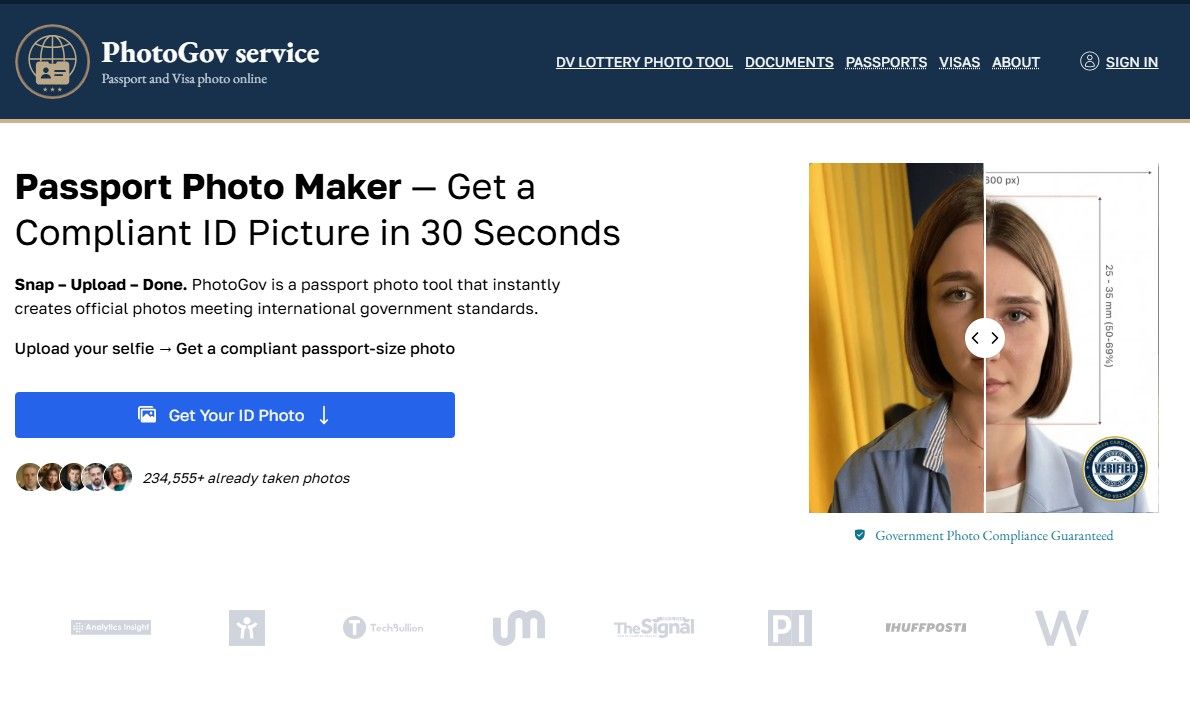The width and height of the screenshot is (1190, 712).
Task: Click the TechBullion logo
Action: 383,627
